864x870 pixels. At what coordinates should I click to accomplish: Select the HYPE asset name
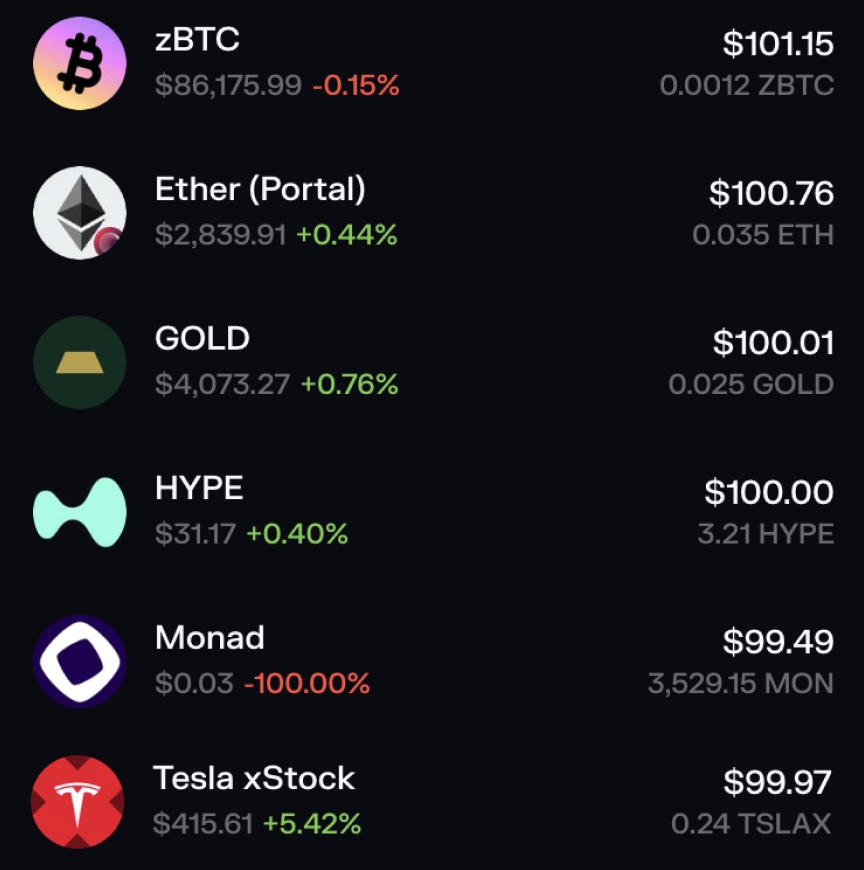pos(199,488)
